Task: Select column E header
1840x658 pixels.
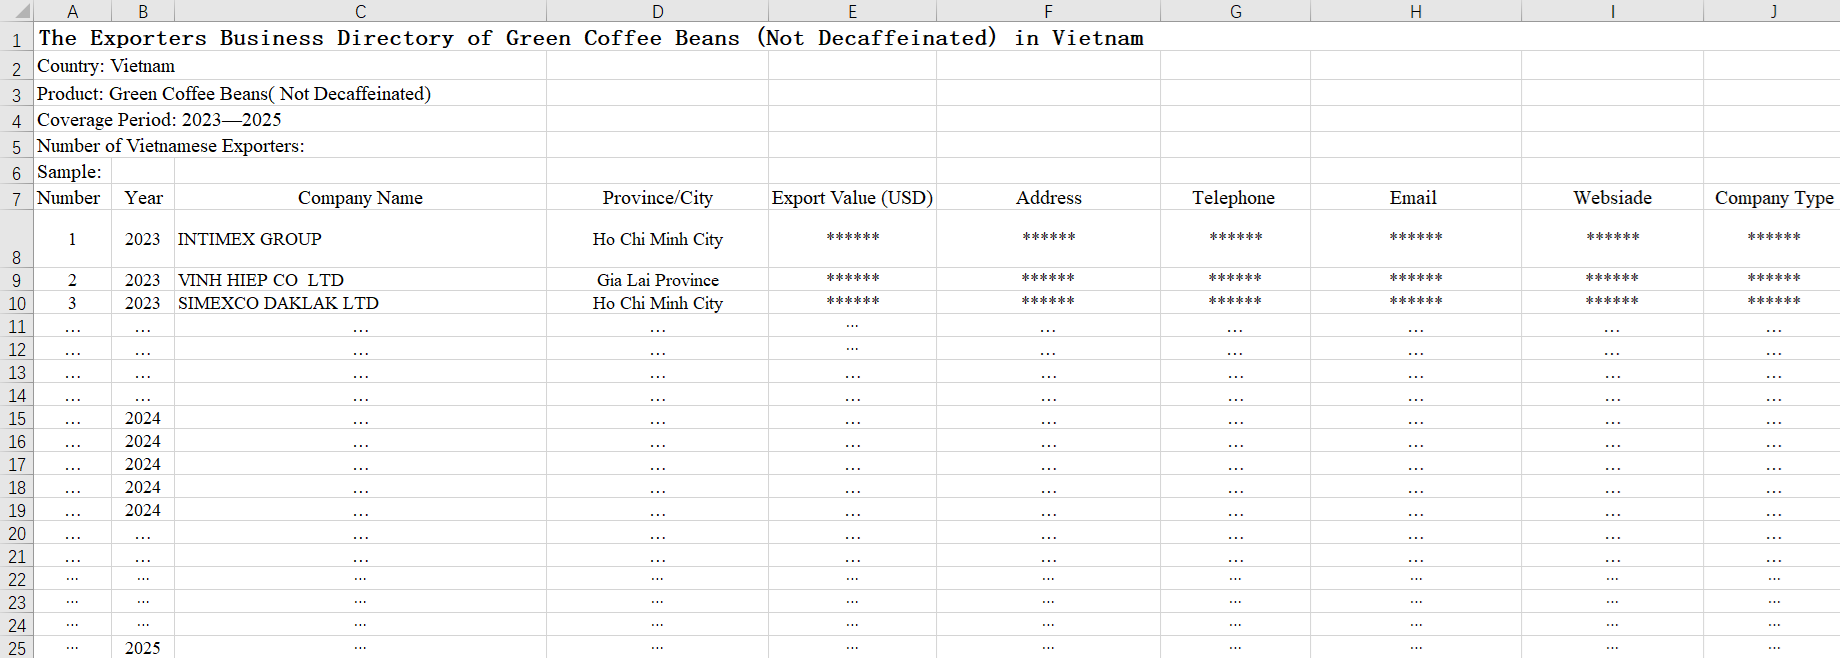Action: click(852, 11)
